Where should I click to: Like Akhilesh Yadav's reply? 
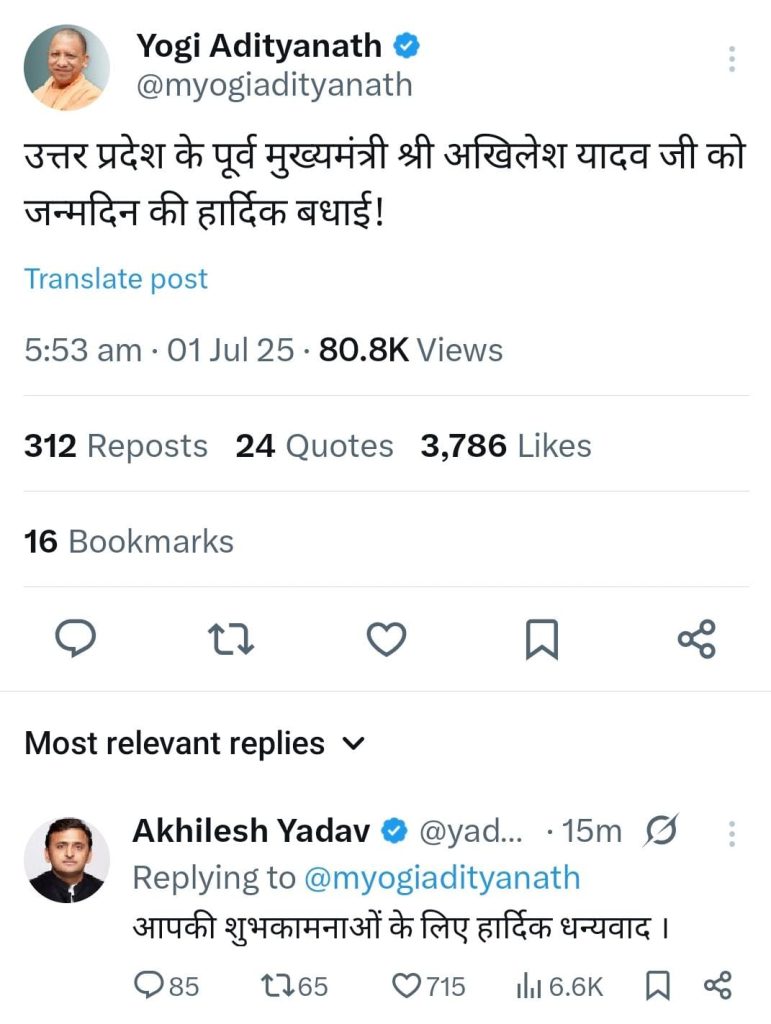407,986
